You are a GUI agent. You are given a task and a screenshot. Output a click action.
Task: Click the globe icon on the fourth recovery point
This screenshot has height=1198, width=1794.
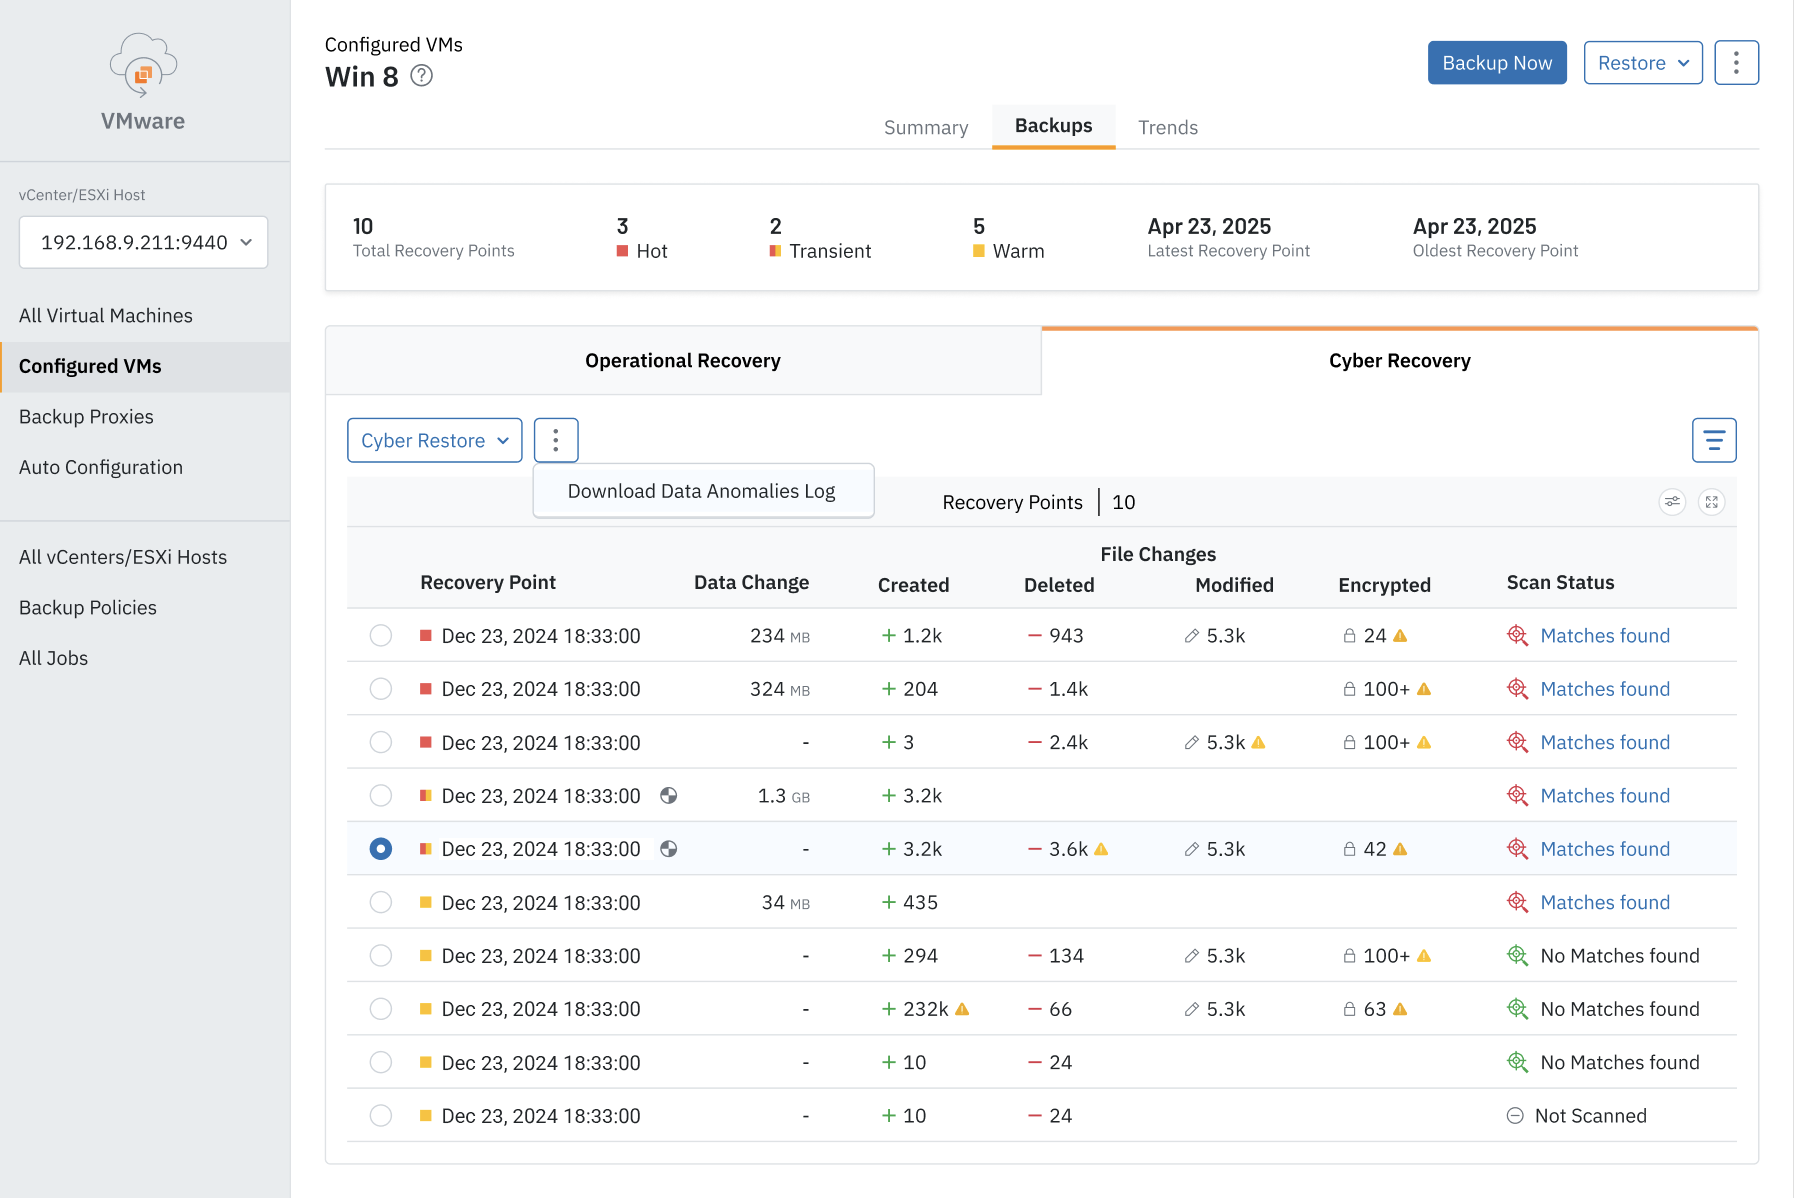tap(668, 796)
